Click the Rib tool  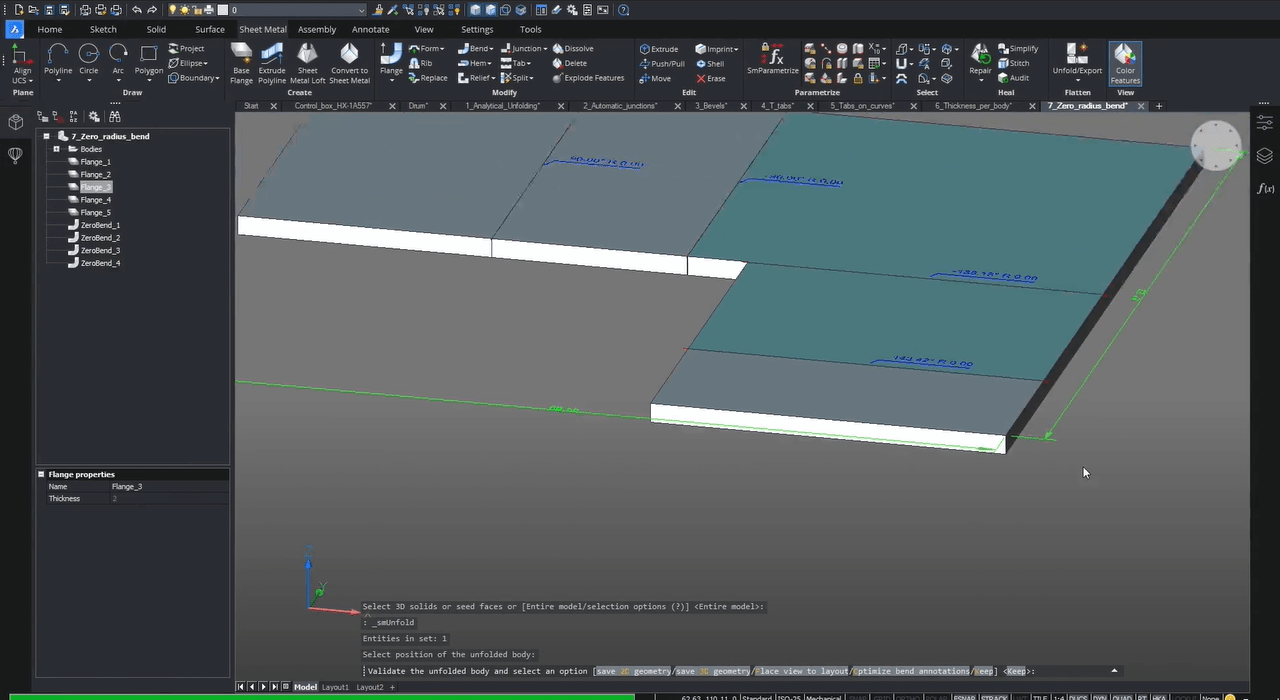[x=421, y=63]
